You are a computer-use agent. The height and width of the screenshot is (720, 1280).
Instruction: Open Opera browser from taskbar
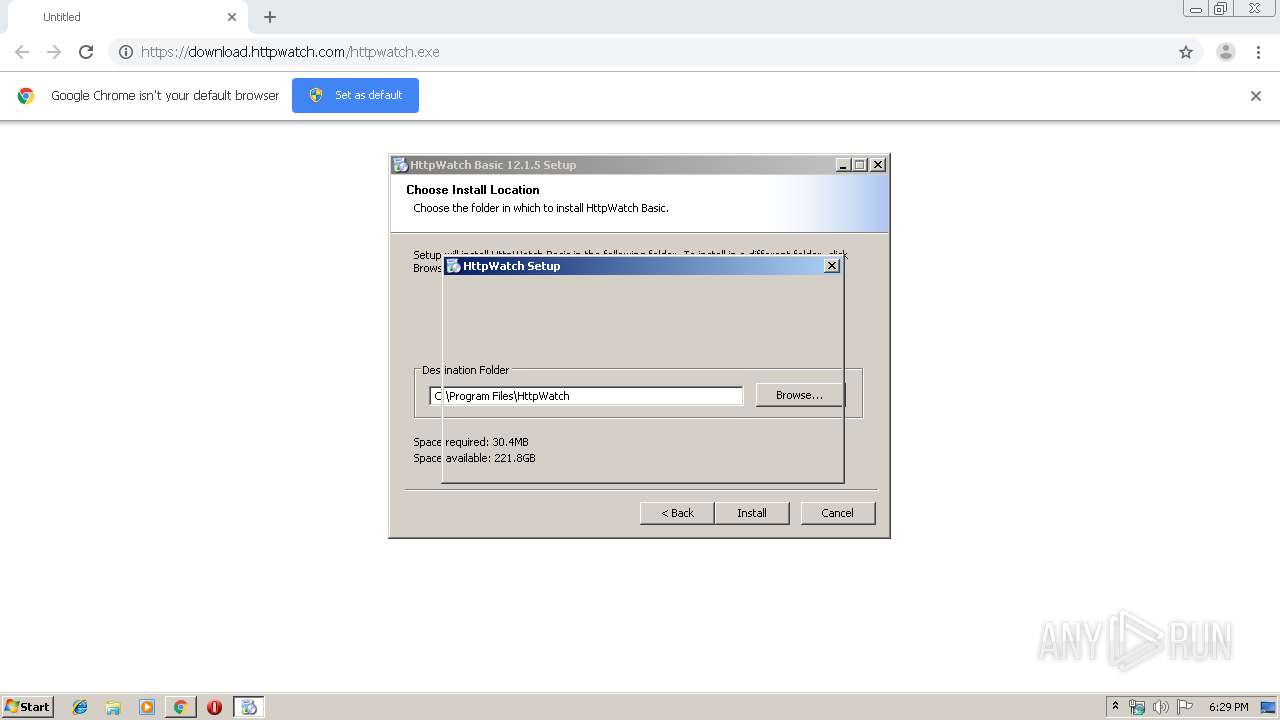214,707
